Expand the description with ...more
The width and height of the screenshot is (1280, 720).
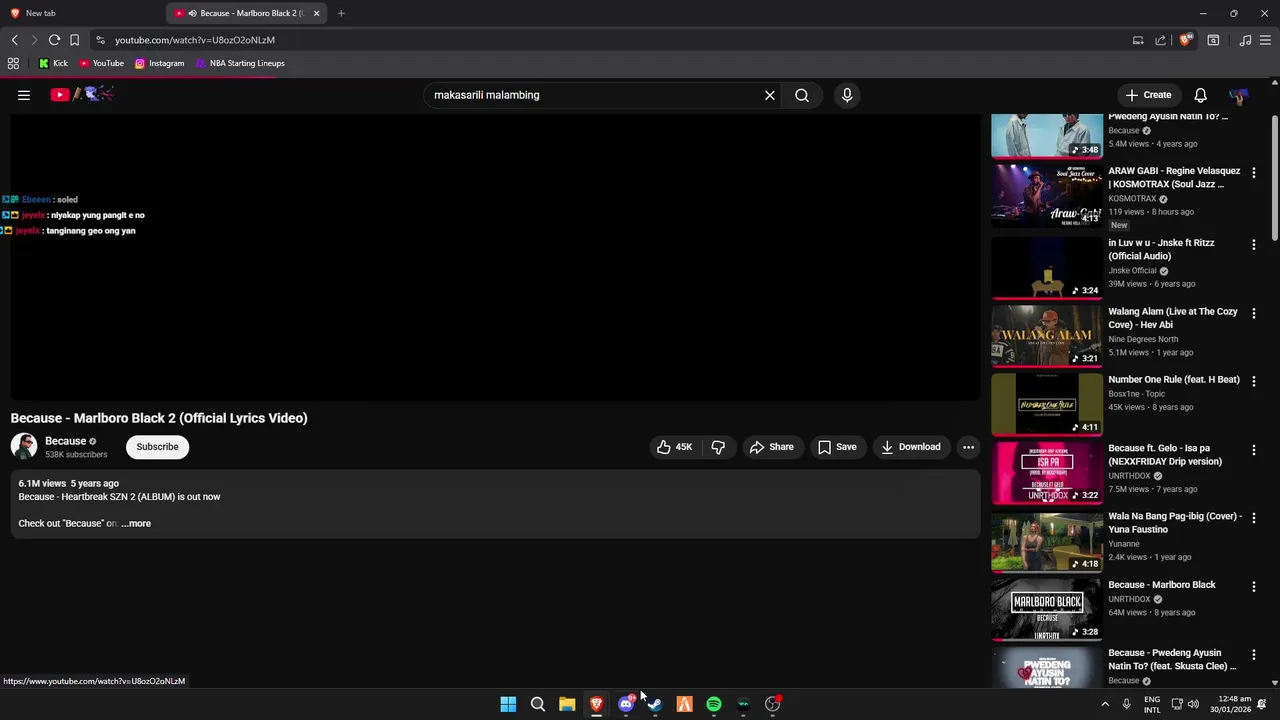tap(136, 523)
